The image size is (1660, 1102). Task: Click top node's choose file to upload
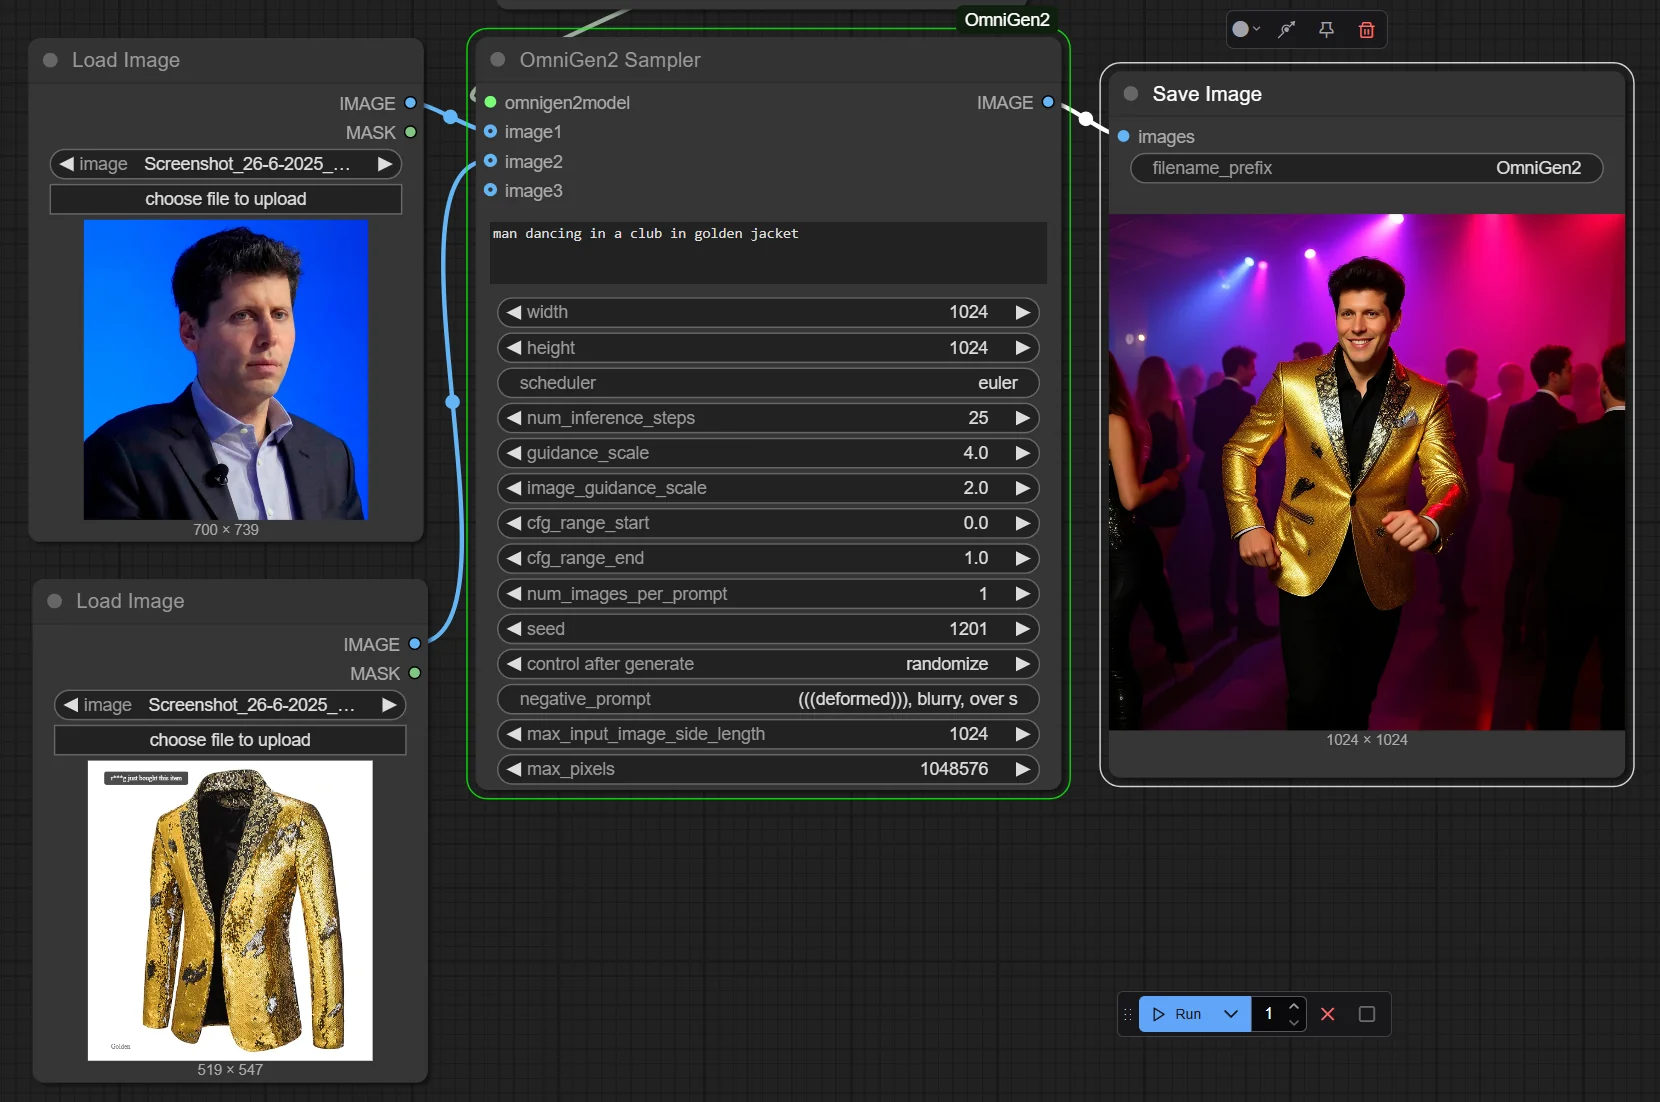[226, 199]
